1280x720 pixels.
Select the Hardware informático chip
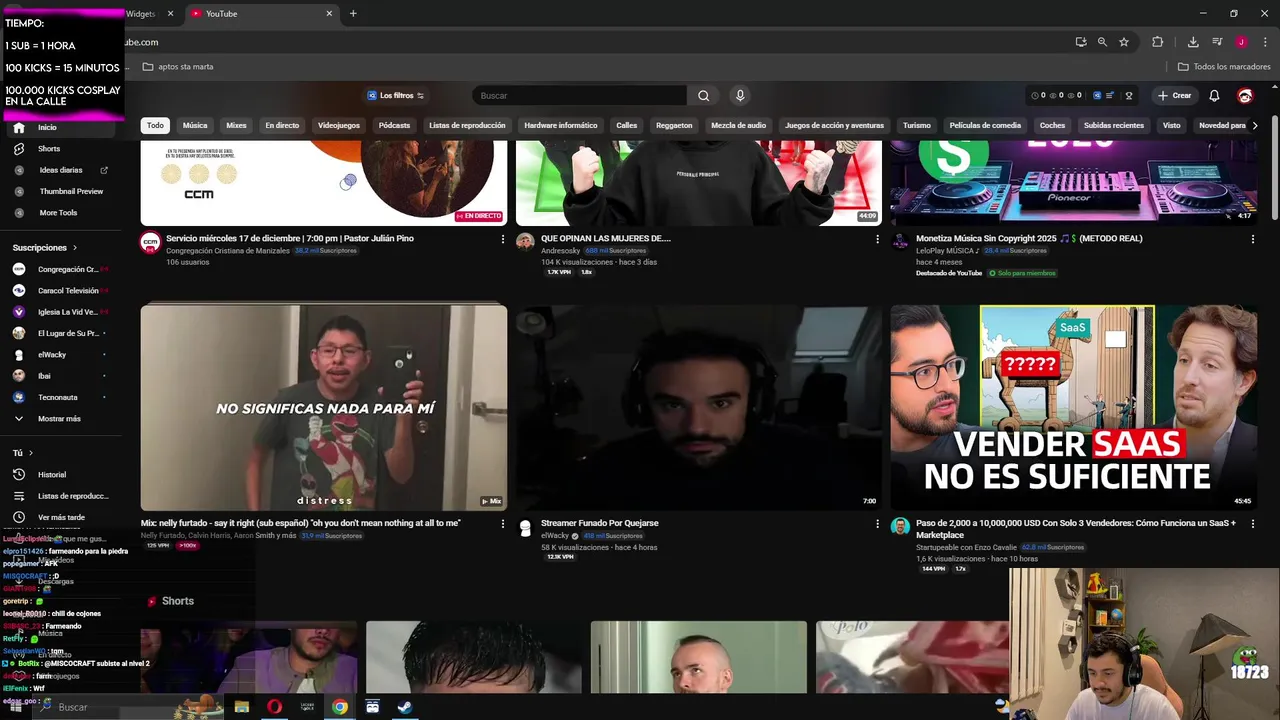pos(561,126)
